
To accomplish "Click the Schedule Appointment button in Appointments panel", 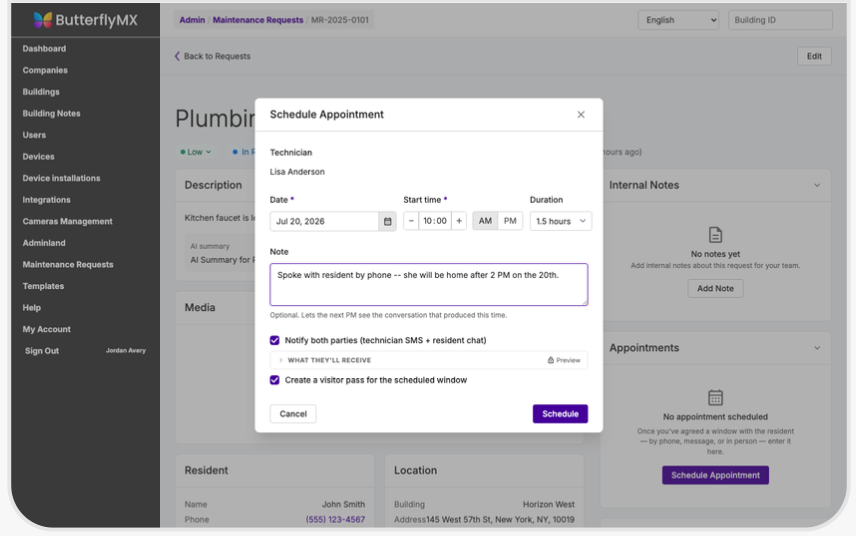I will [715, 475].
